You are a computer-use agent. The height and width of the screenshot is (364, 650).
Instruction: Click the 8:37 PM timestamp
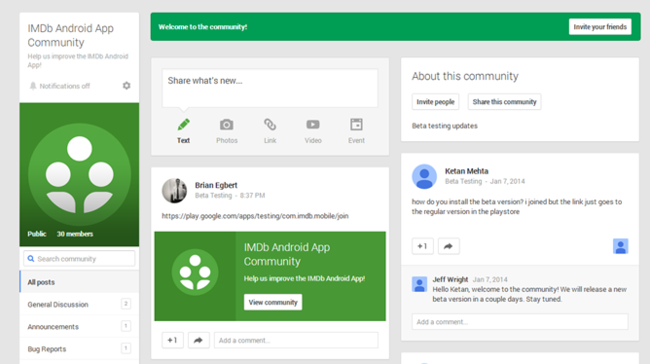pos(252,195)
